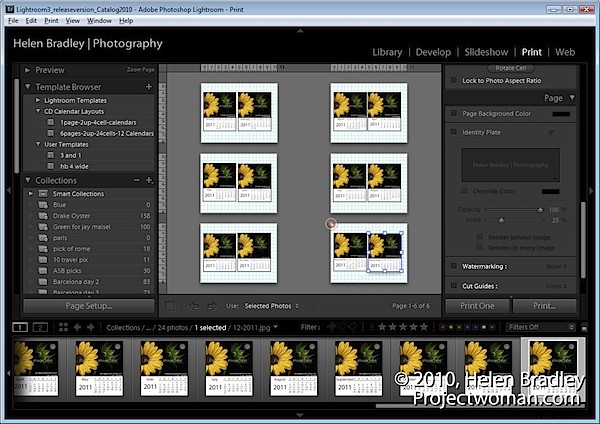The height and width of the screenshot is (424, 600).
Task: Show first page square icon in toolbar
Action: 170,306
